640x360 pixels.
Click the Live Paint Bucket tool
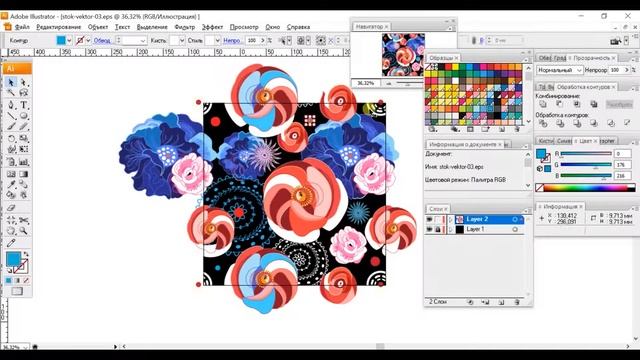tap(11, 195)
